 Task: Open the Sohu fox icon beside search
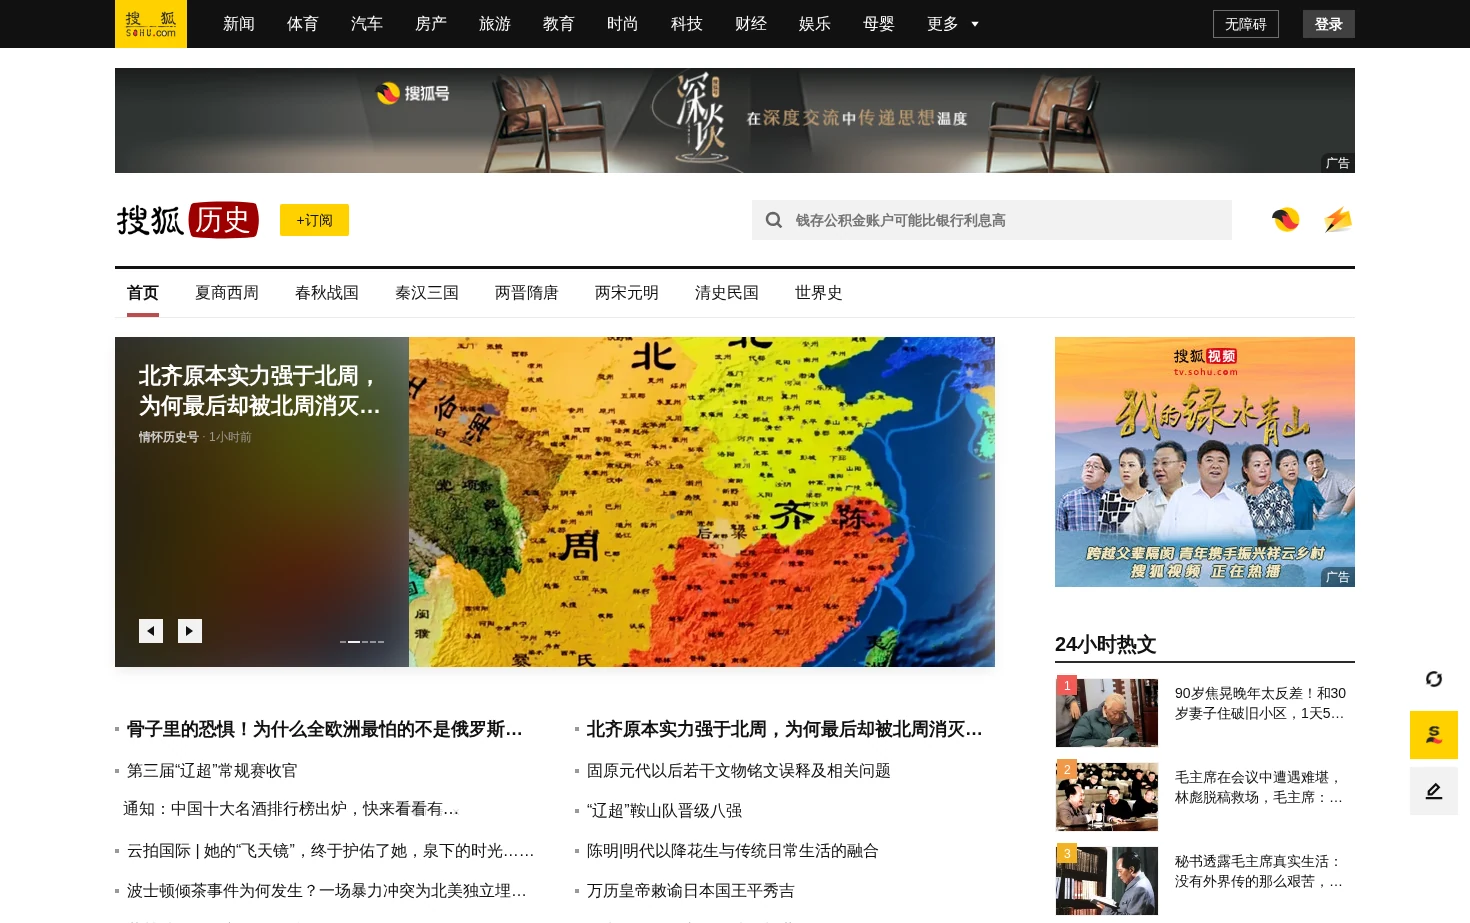pyautogui.click(x=1286, y=220)
